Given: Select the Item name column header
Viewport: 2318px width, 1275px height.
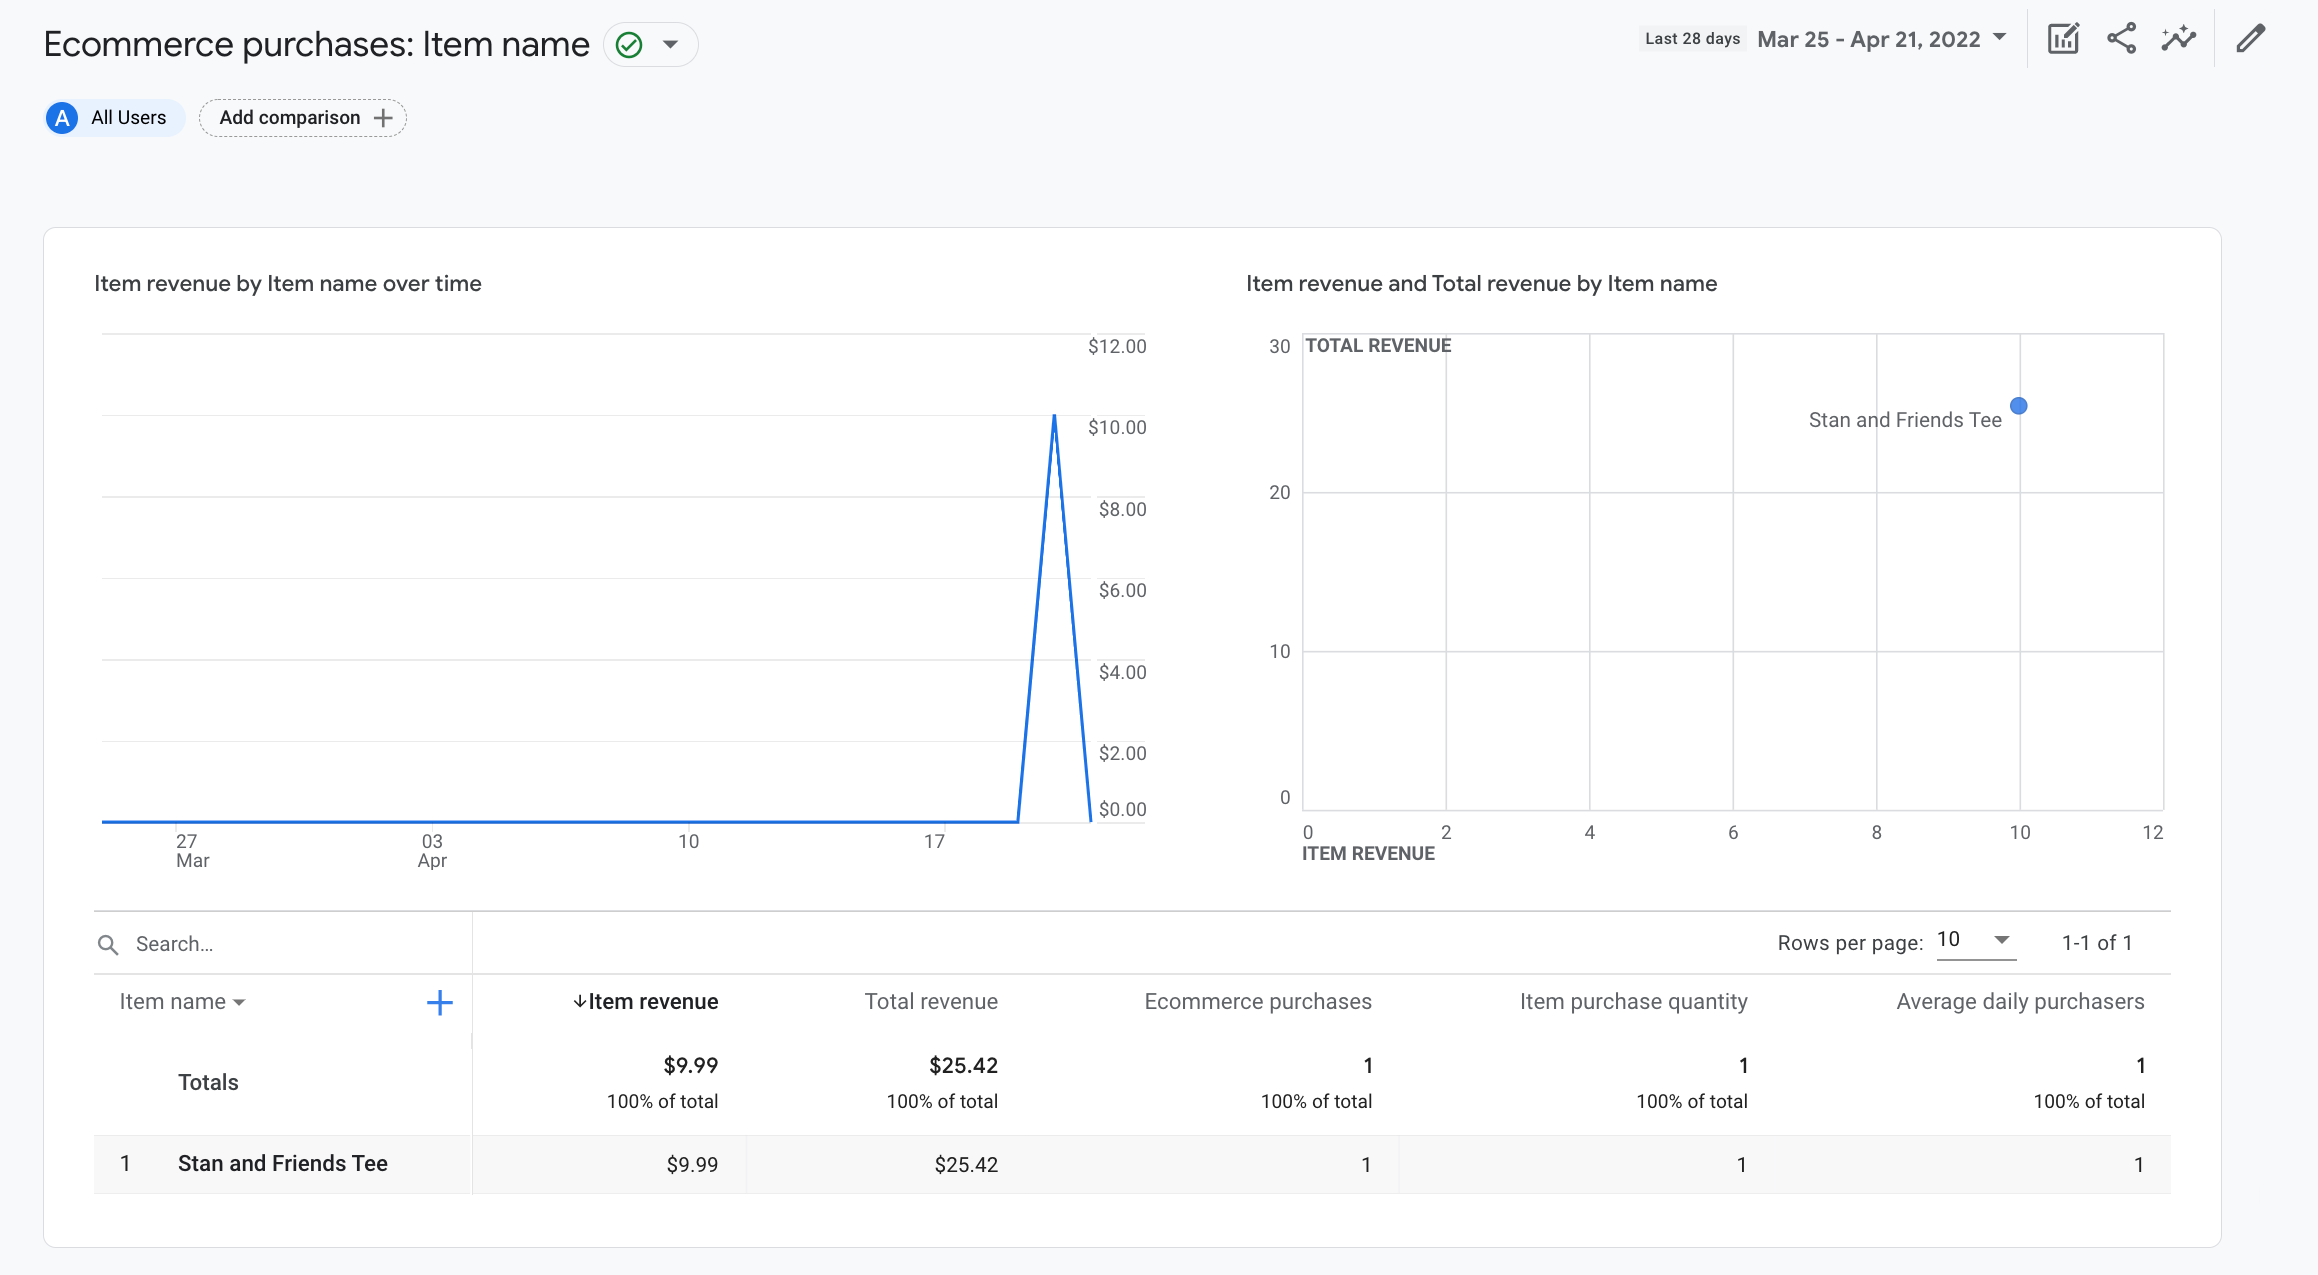Looking at the screenshot, I should (179, 1000).
